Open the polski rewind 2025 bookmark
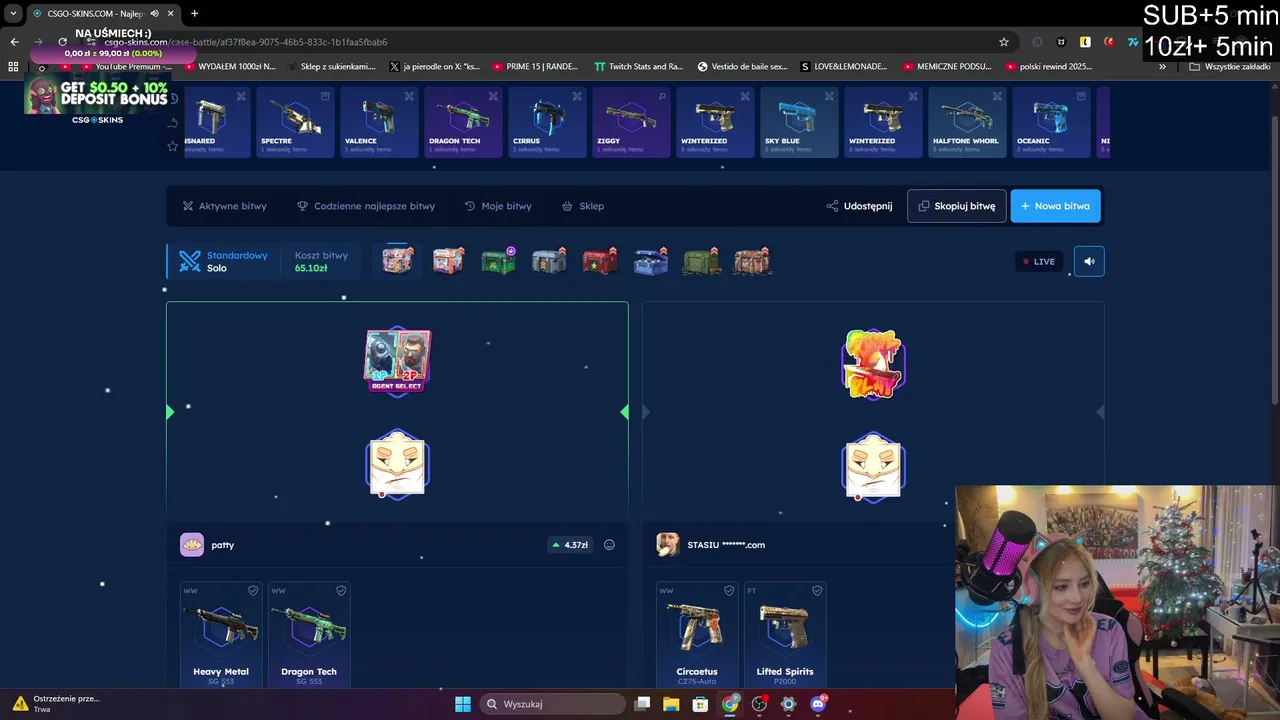 (x=1048, y=67)
